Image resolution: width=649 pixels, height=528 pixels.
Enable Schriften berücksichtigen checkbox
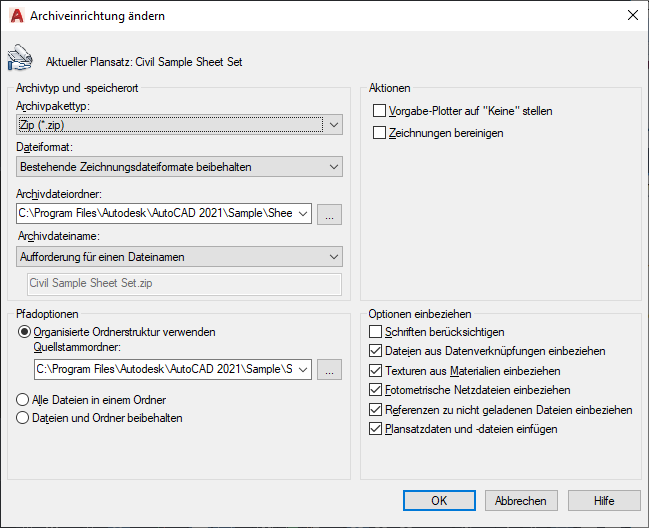tap(377, 332)
